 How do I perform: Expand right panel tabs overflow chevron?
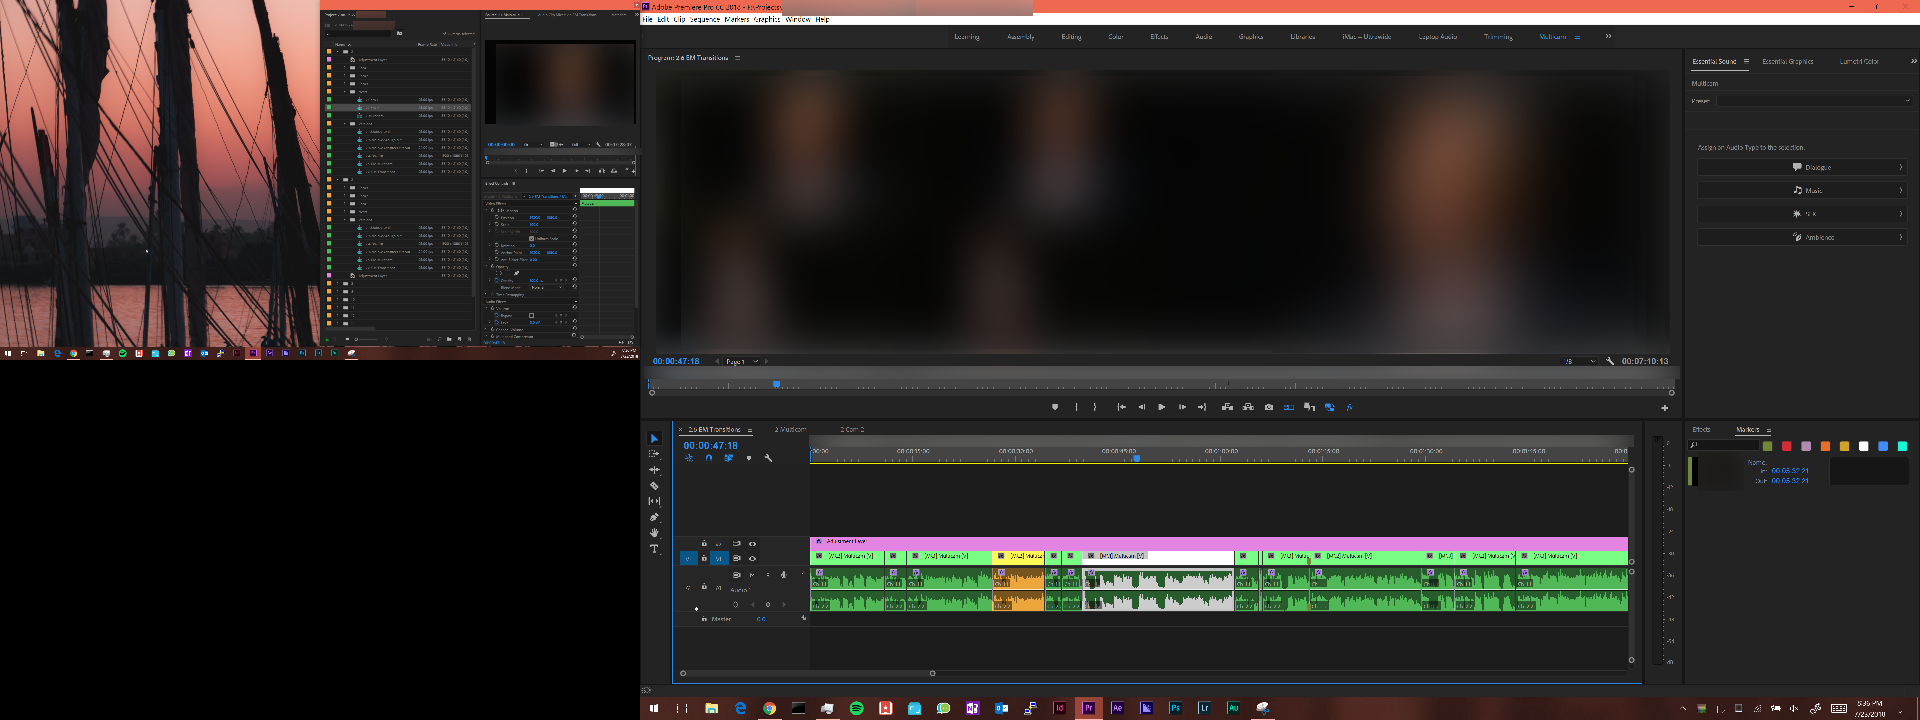(x=1913, y=61)
